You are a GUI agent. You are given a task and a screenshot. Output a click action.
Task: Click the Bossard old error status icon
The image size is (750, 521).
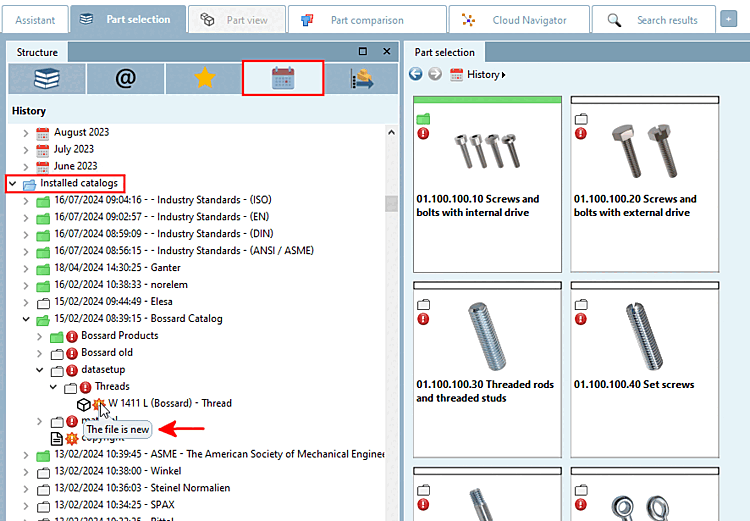coord(72,354)
